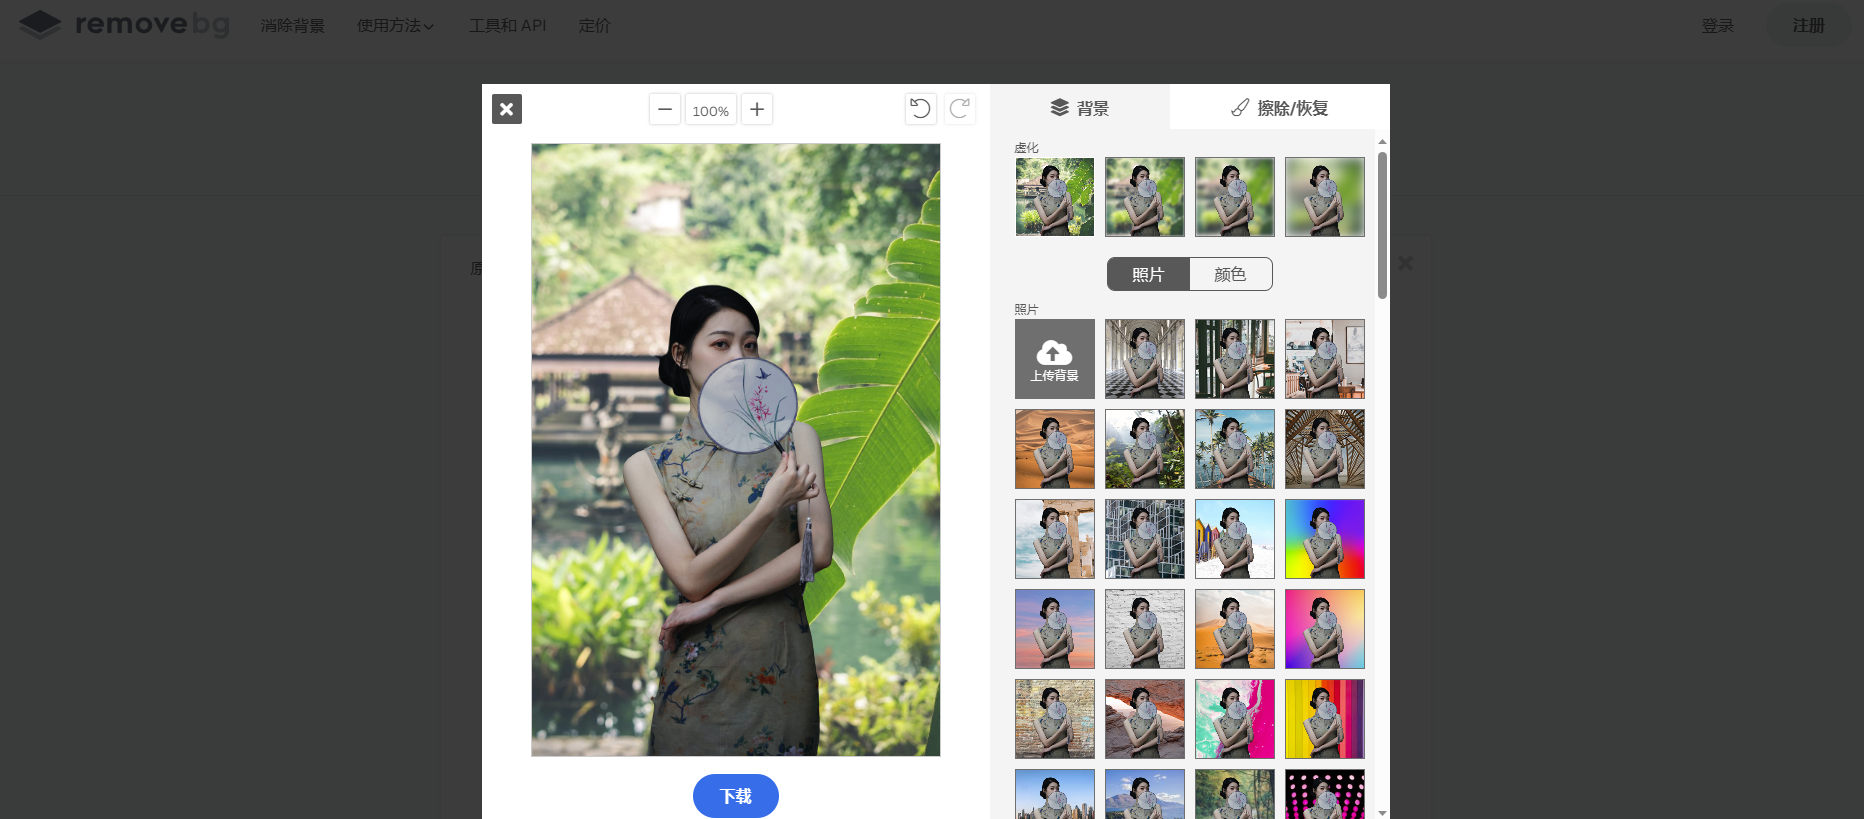This screenshot has height=819, width=1864.
Task: Pick the city skyline background
Action: pos(1055,794)
